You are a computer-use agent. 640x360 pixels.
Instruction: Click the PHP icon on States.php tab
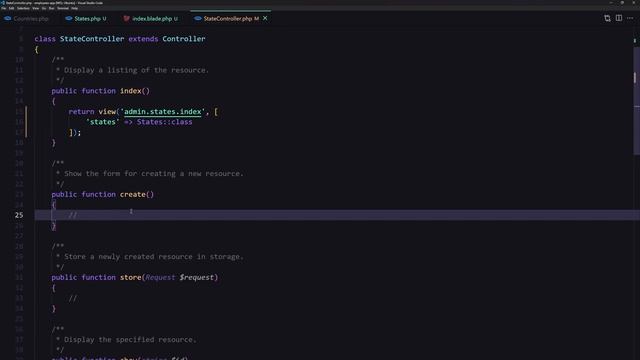coord(69,18)
